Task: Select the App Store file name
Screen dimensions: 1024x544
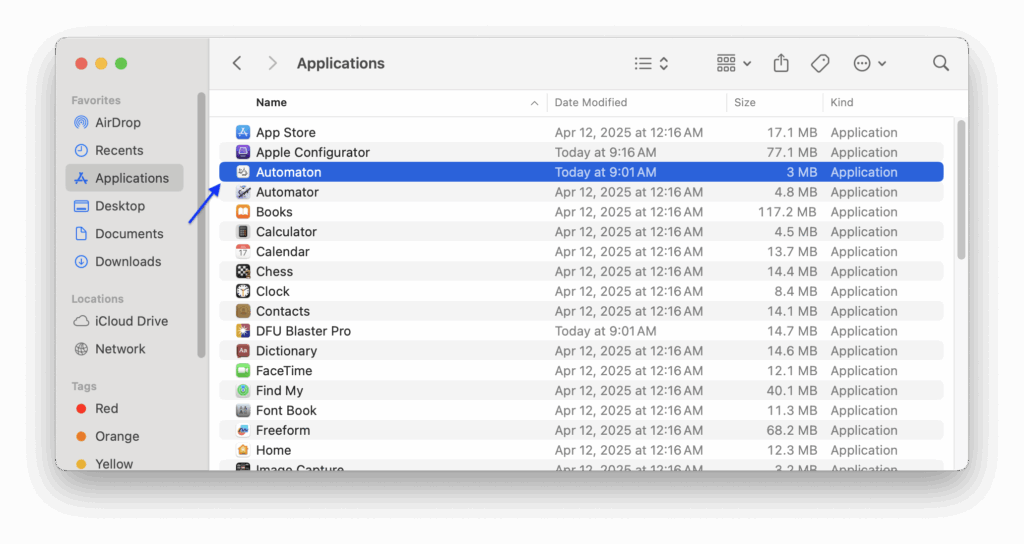Action: 285,133
